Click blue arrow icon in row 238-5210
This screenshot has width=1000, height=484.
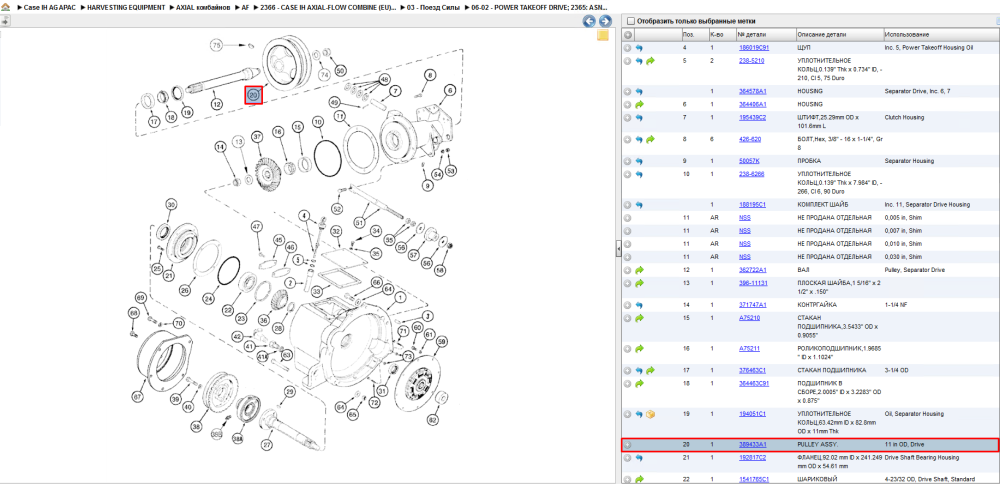coord(639,61)
